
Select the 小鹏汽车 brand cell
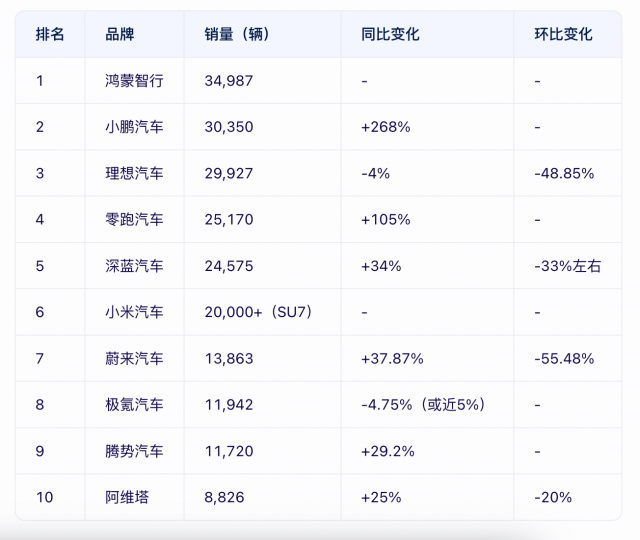(x=134, y=127)
